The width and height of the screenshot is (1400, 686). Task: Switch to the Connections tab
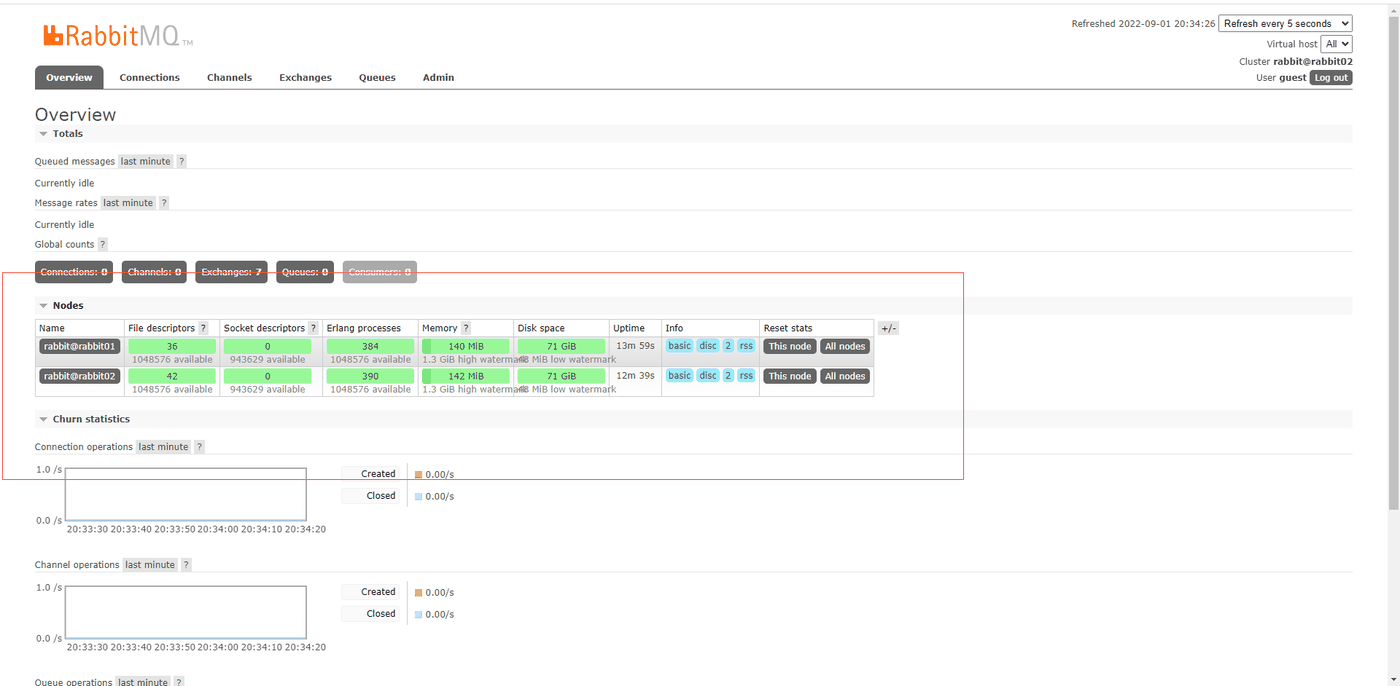(150, 77)
